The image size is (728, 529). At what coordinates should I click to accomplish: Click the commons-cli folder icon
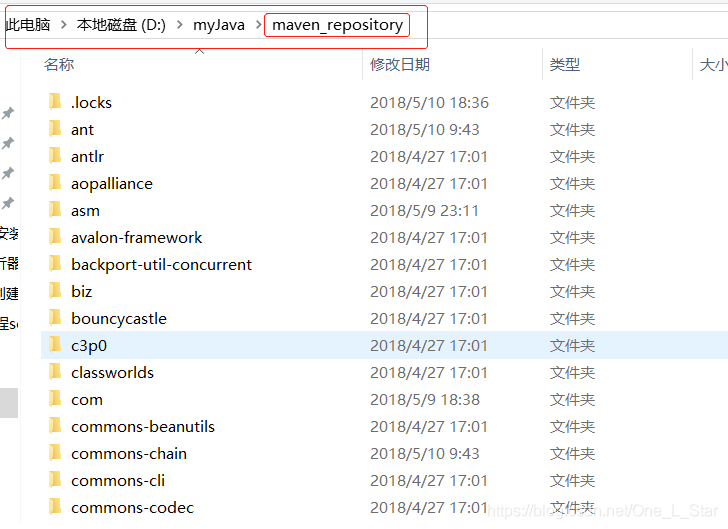[55, 479]
